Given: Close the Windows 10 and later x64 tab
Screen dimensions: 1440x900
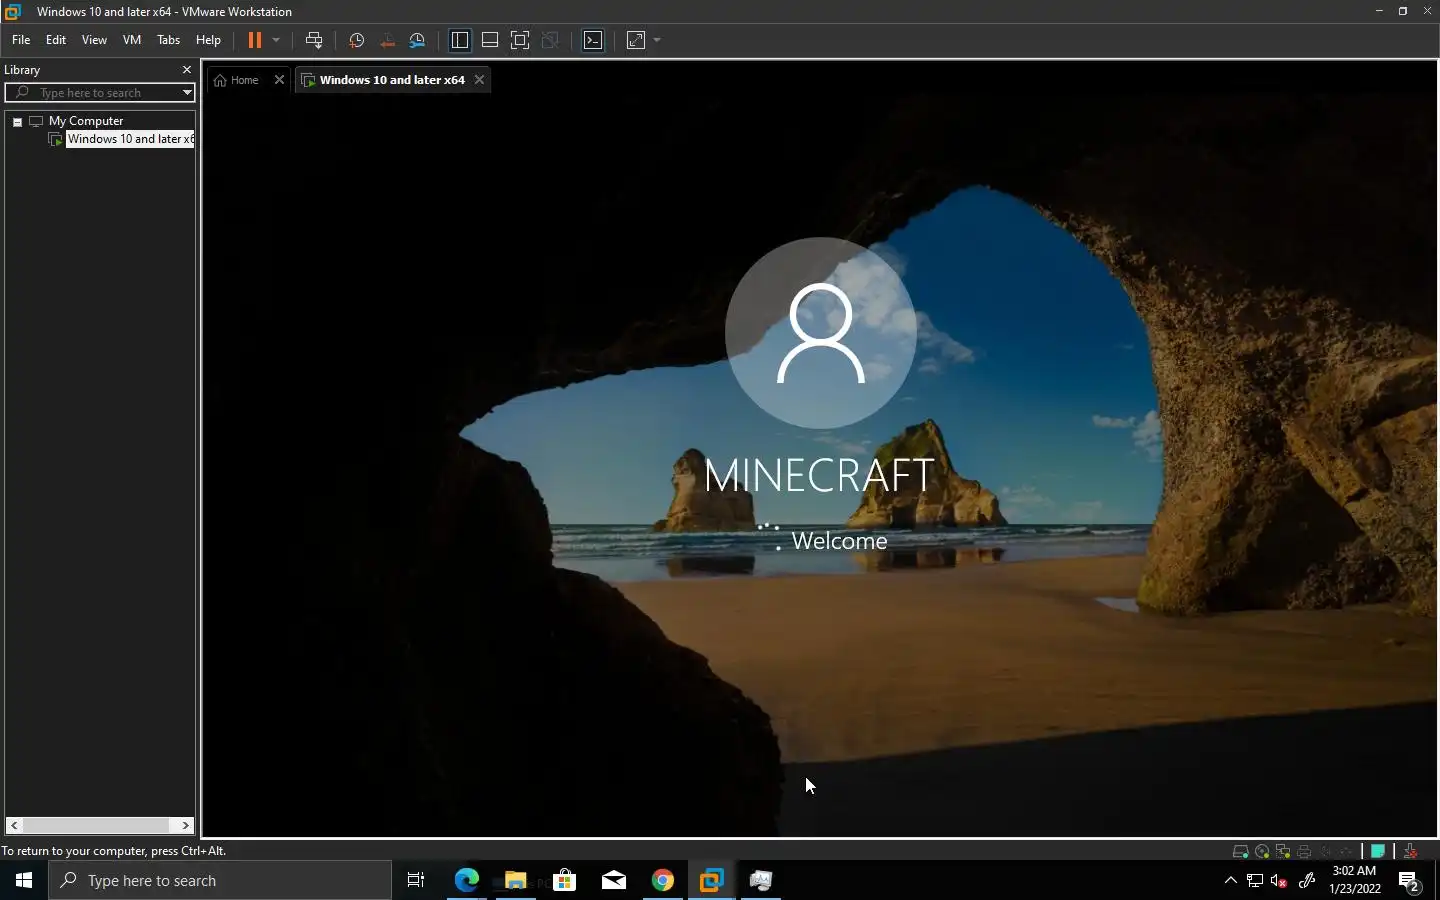Looking at the screenshot, I should 479,80.
